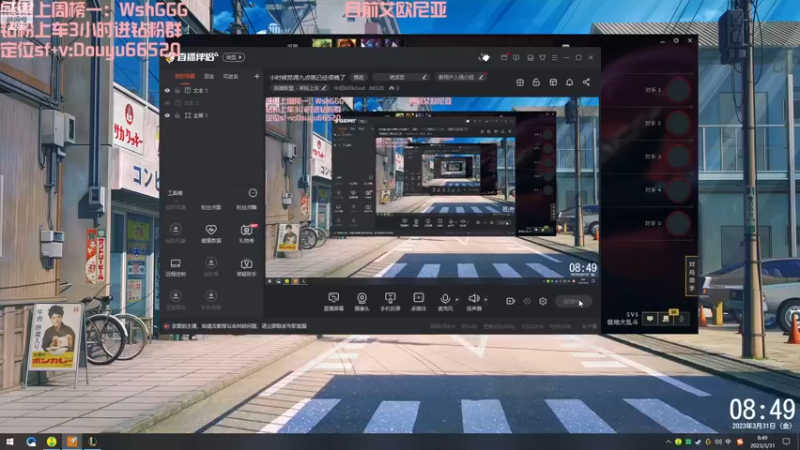
Task: Edit the 新用户入场介绍 field
Action: tap(460, 78)
